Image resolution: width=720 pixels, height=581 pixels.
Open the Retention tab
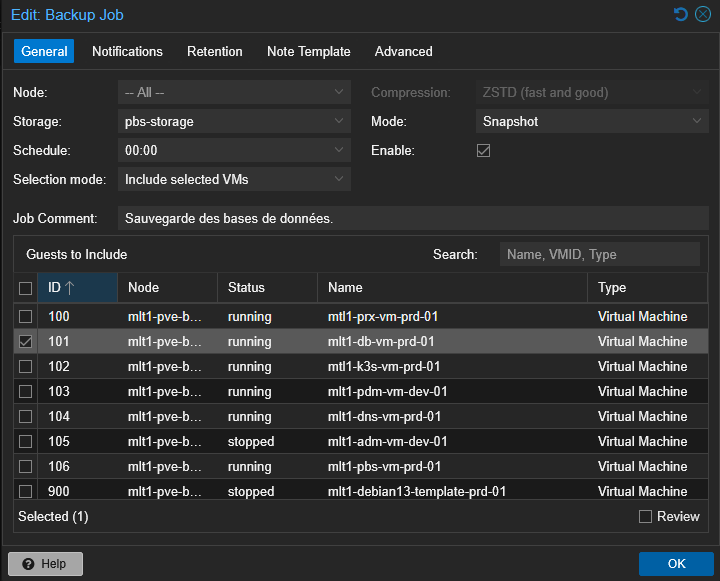coord(214,51)
